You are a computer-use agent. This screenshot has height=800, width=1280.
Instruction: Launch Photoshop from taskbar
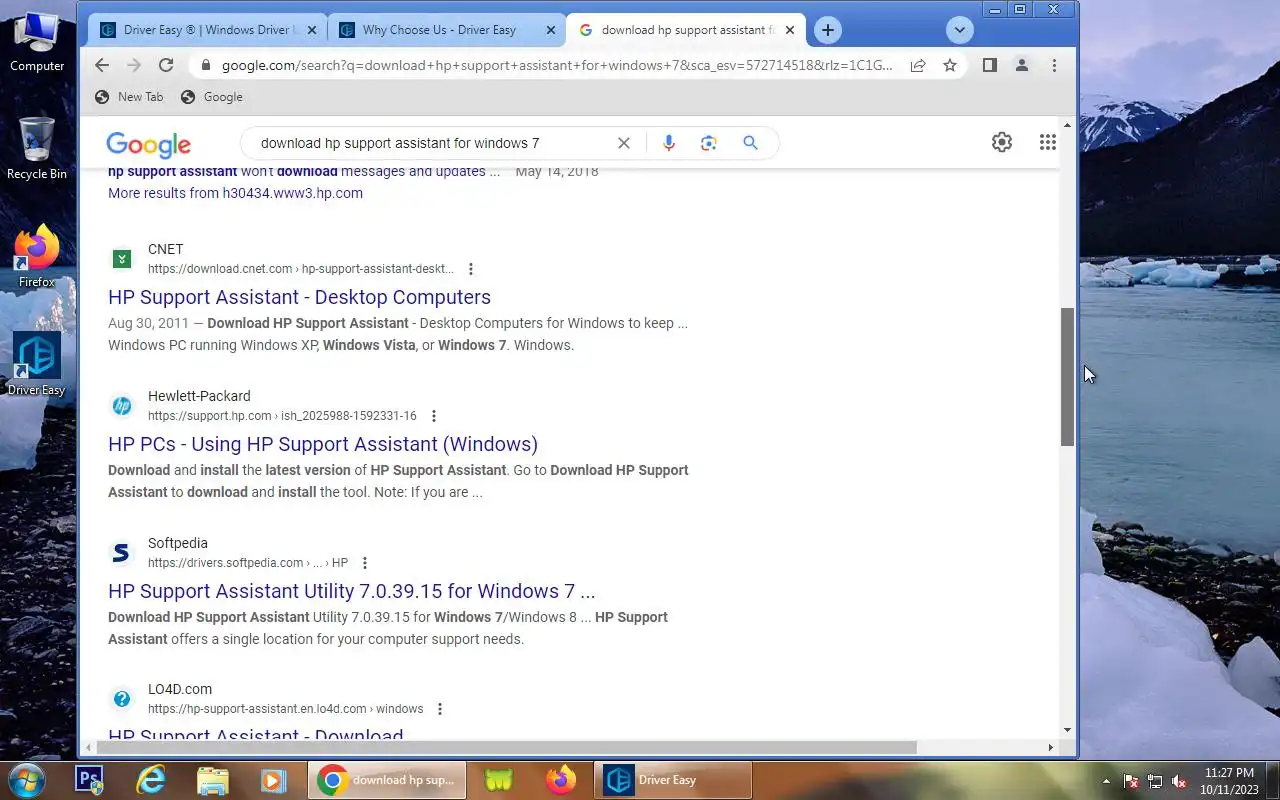pyautogui.click(x=89, y=780)
